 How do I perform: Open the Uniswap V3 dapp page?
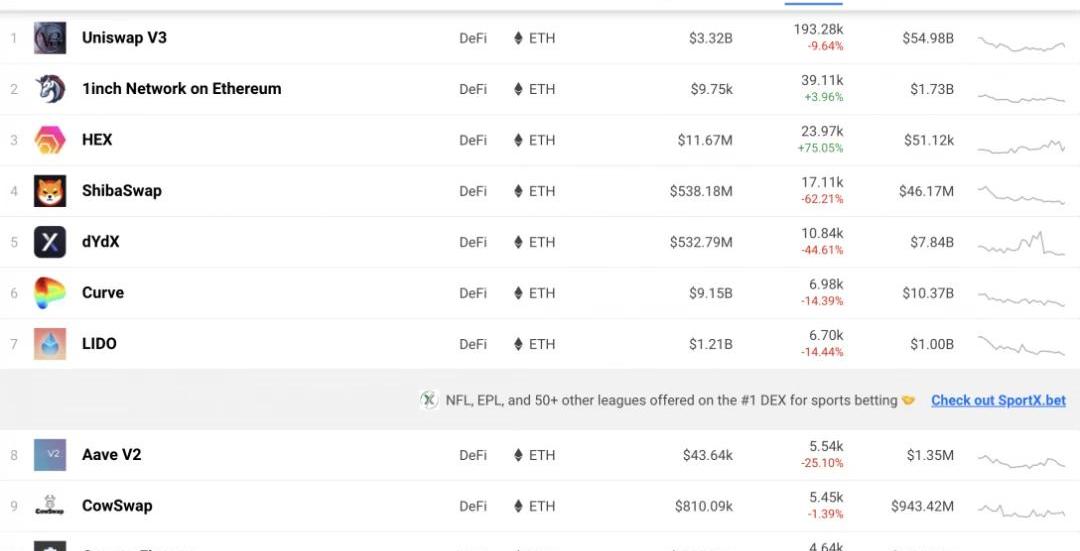tap(124, 38)
